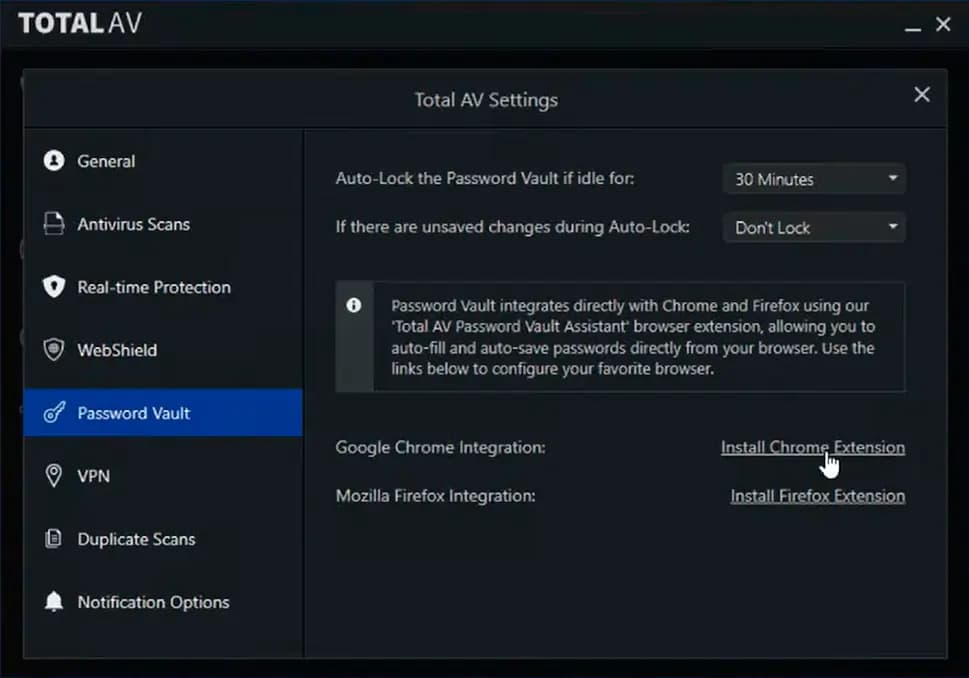Click the Mozilla Firefox Integration label
Viewport: 969px width, 678px height.
[435, 496]
